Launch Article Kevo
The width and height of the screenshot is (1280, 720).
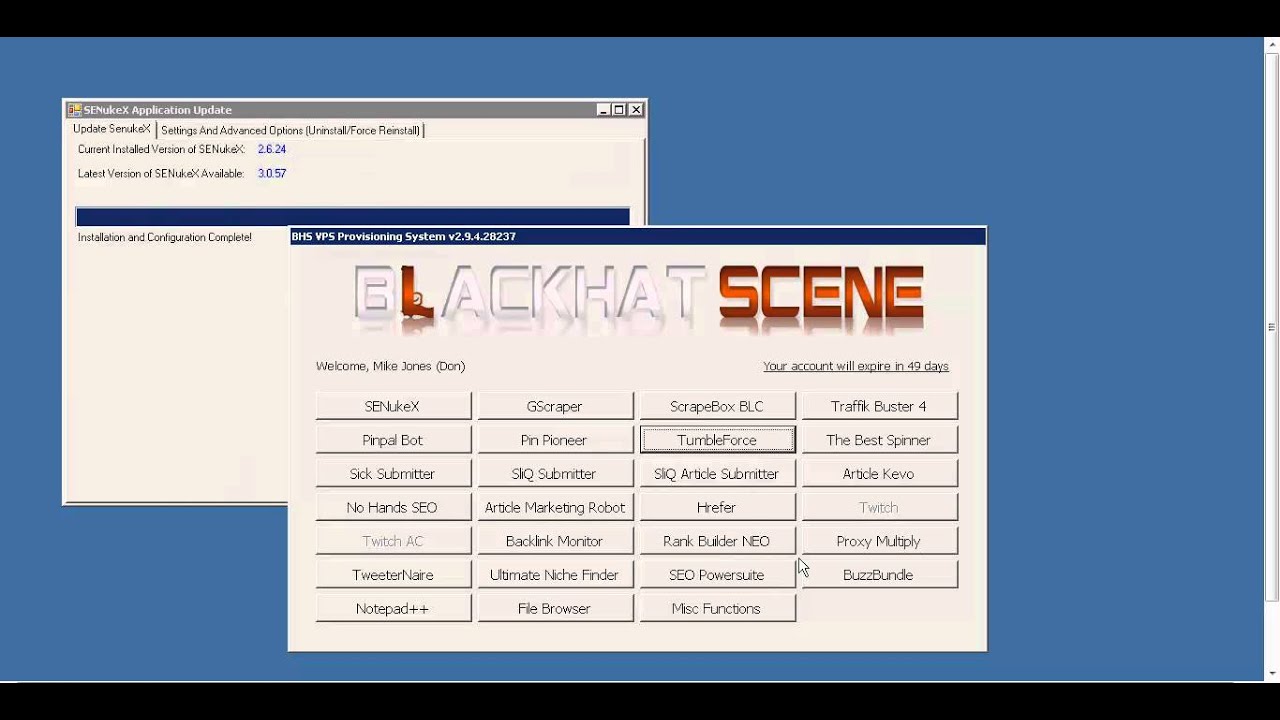[879, 474]
